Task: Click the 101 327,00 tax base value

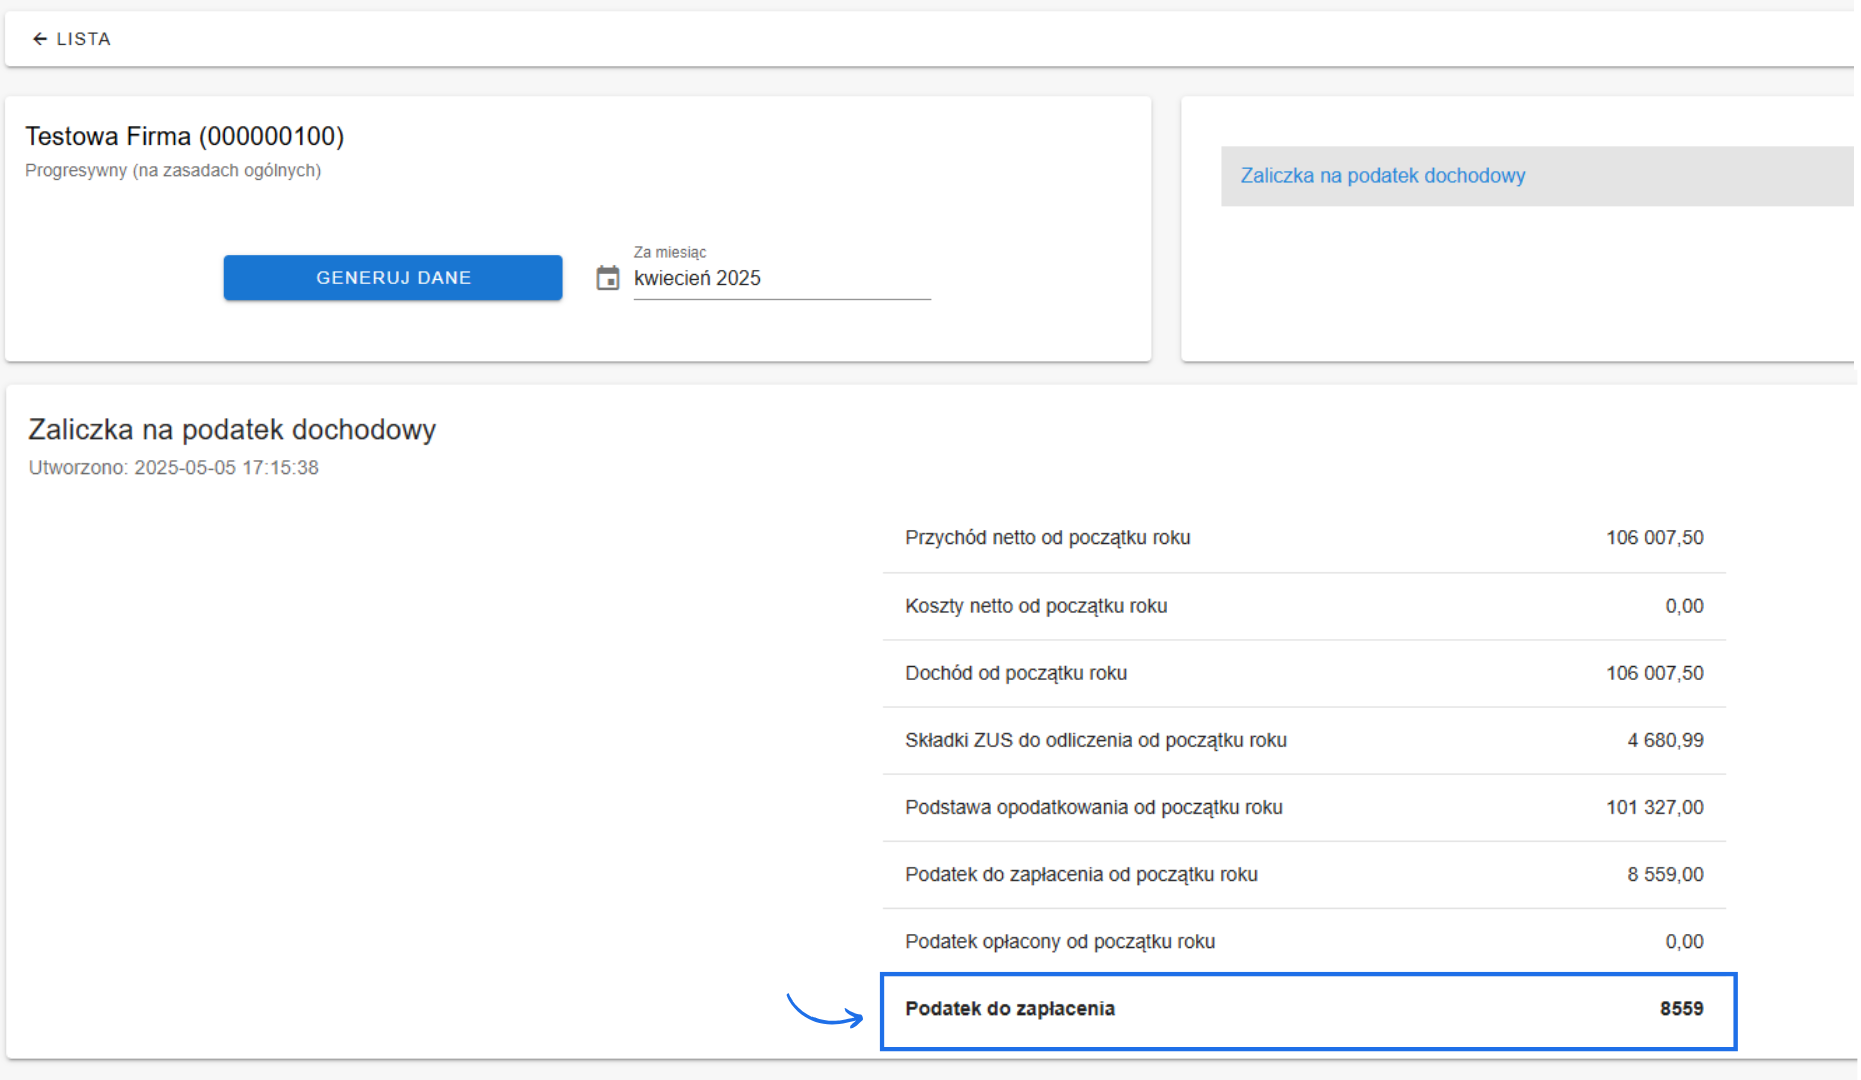Action: (x=1654, y=807)
